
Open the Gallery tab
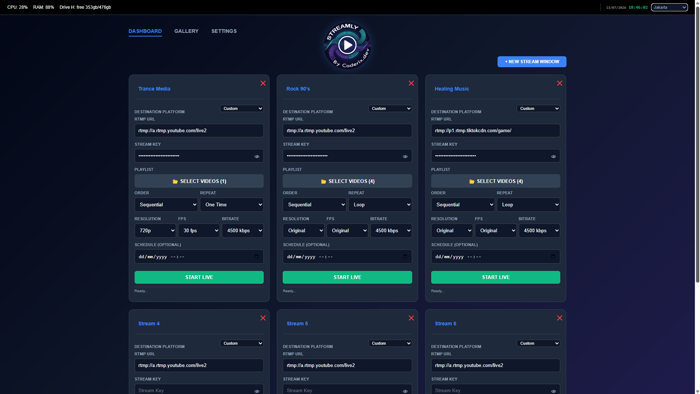coord(186,31)
